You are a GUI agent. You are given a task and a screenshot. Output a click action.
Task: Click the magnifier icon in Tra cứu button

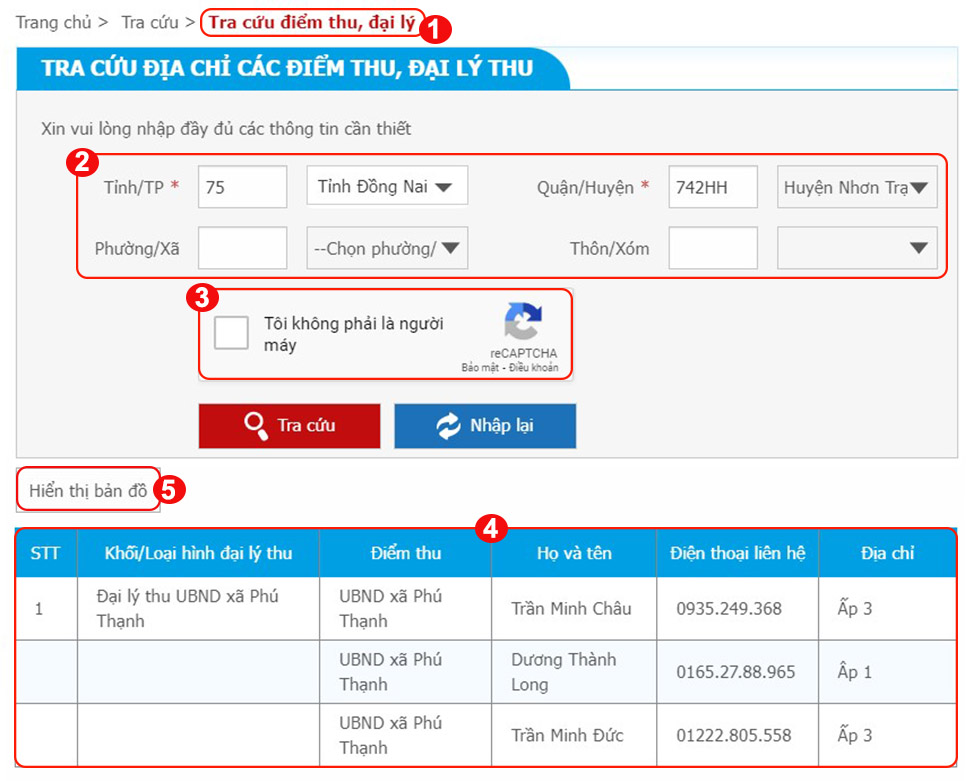click(256, 426)
